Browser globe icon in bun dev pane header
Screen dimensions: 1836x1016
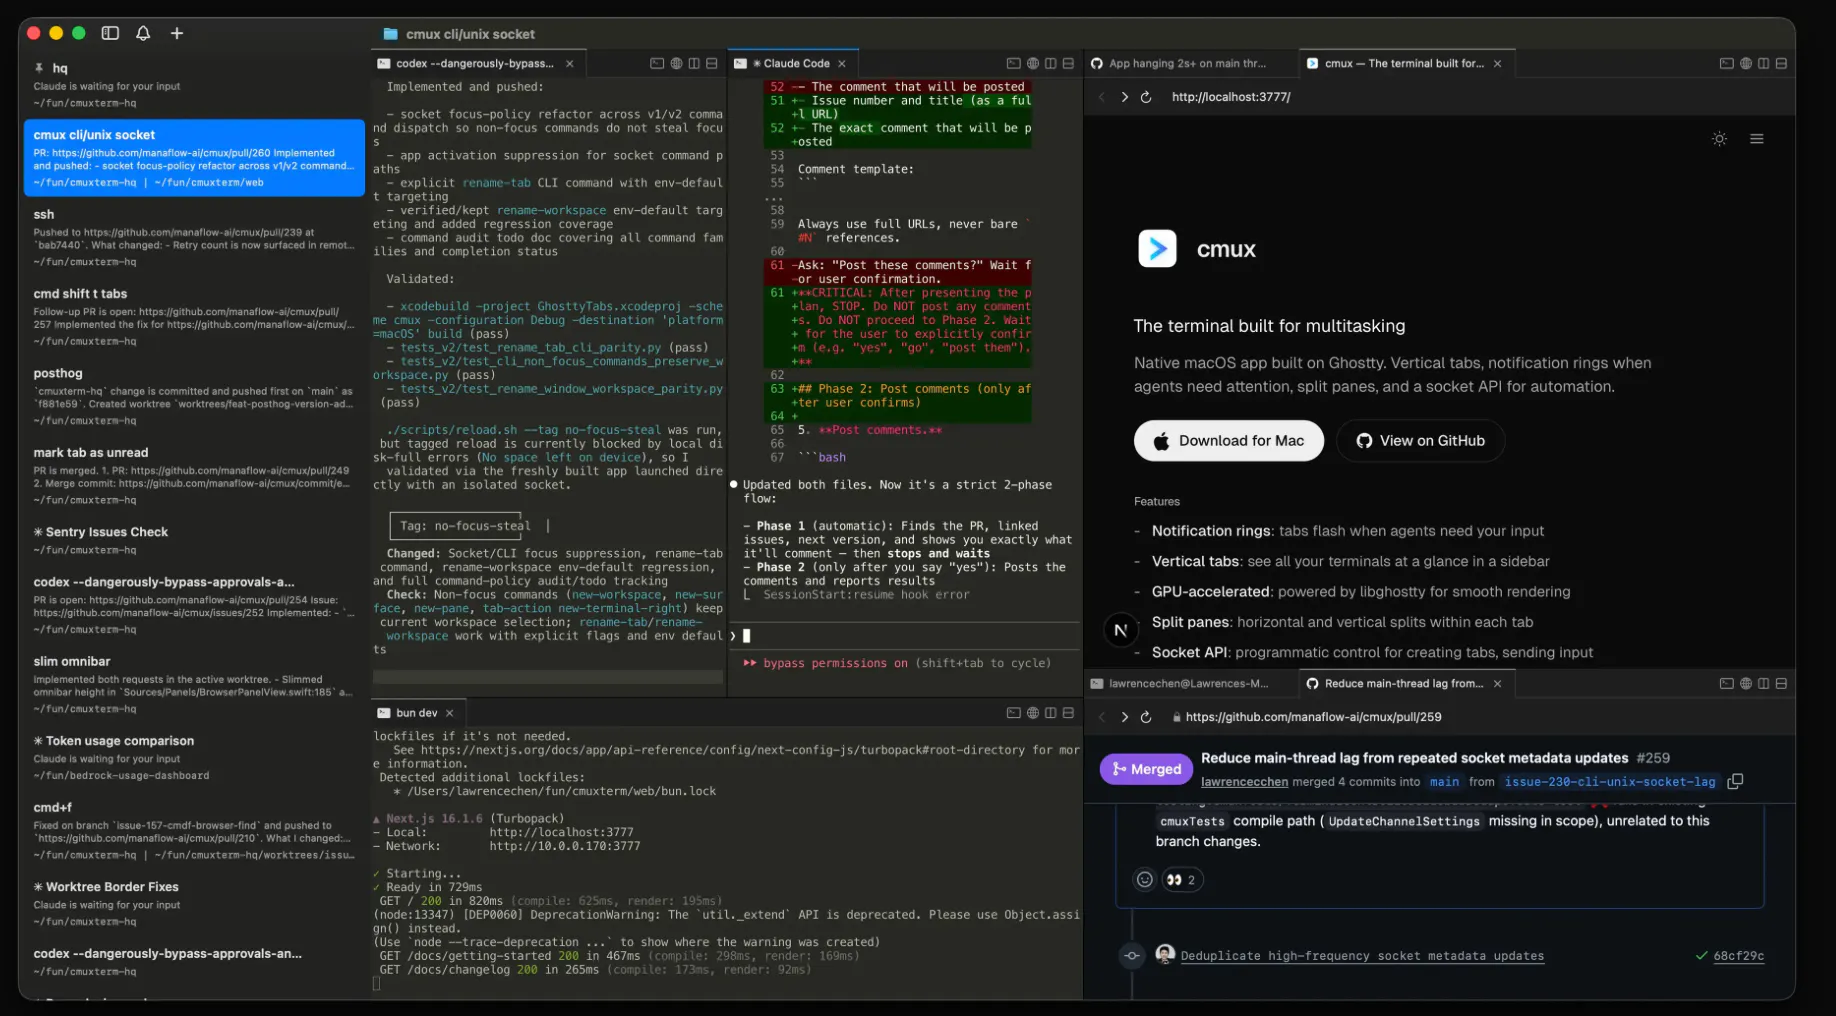(x=1033, y=713)
